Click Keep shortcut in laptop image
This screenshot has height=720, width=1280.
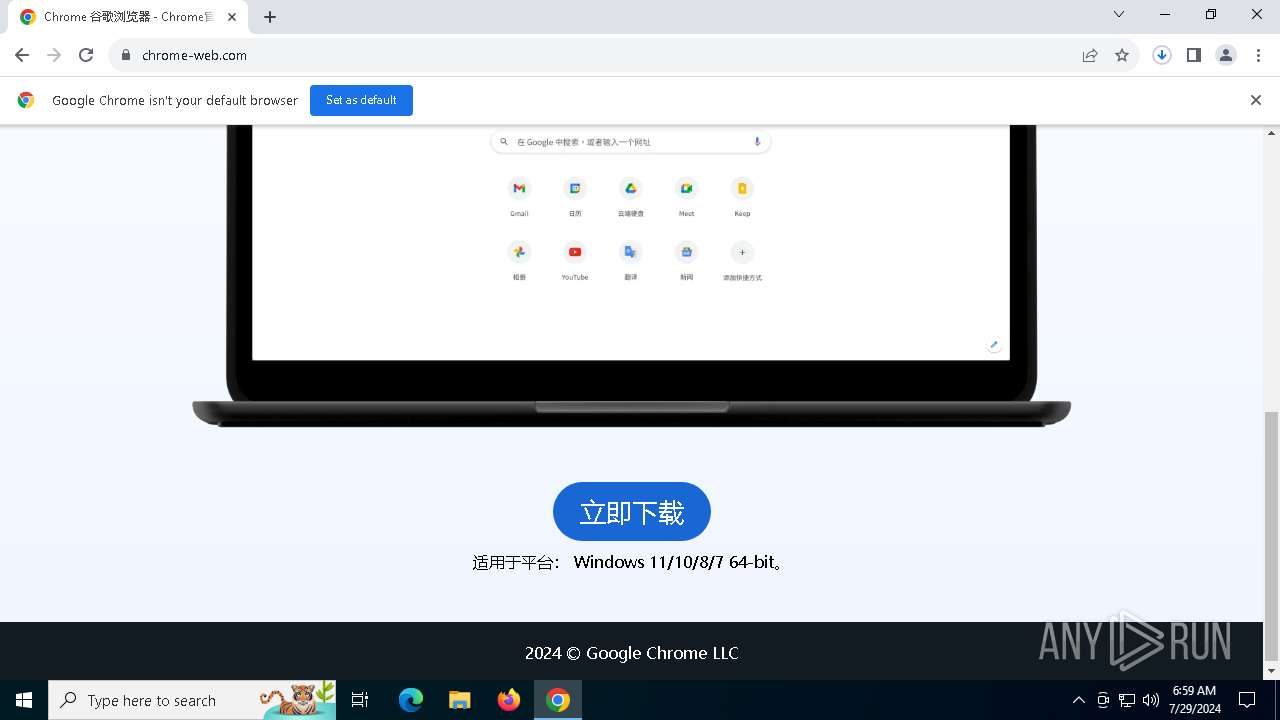click(x=742, y=196)
